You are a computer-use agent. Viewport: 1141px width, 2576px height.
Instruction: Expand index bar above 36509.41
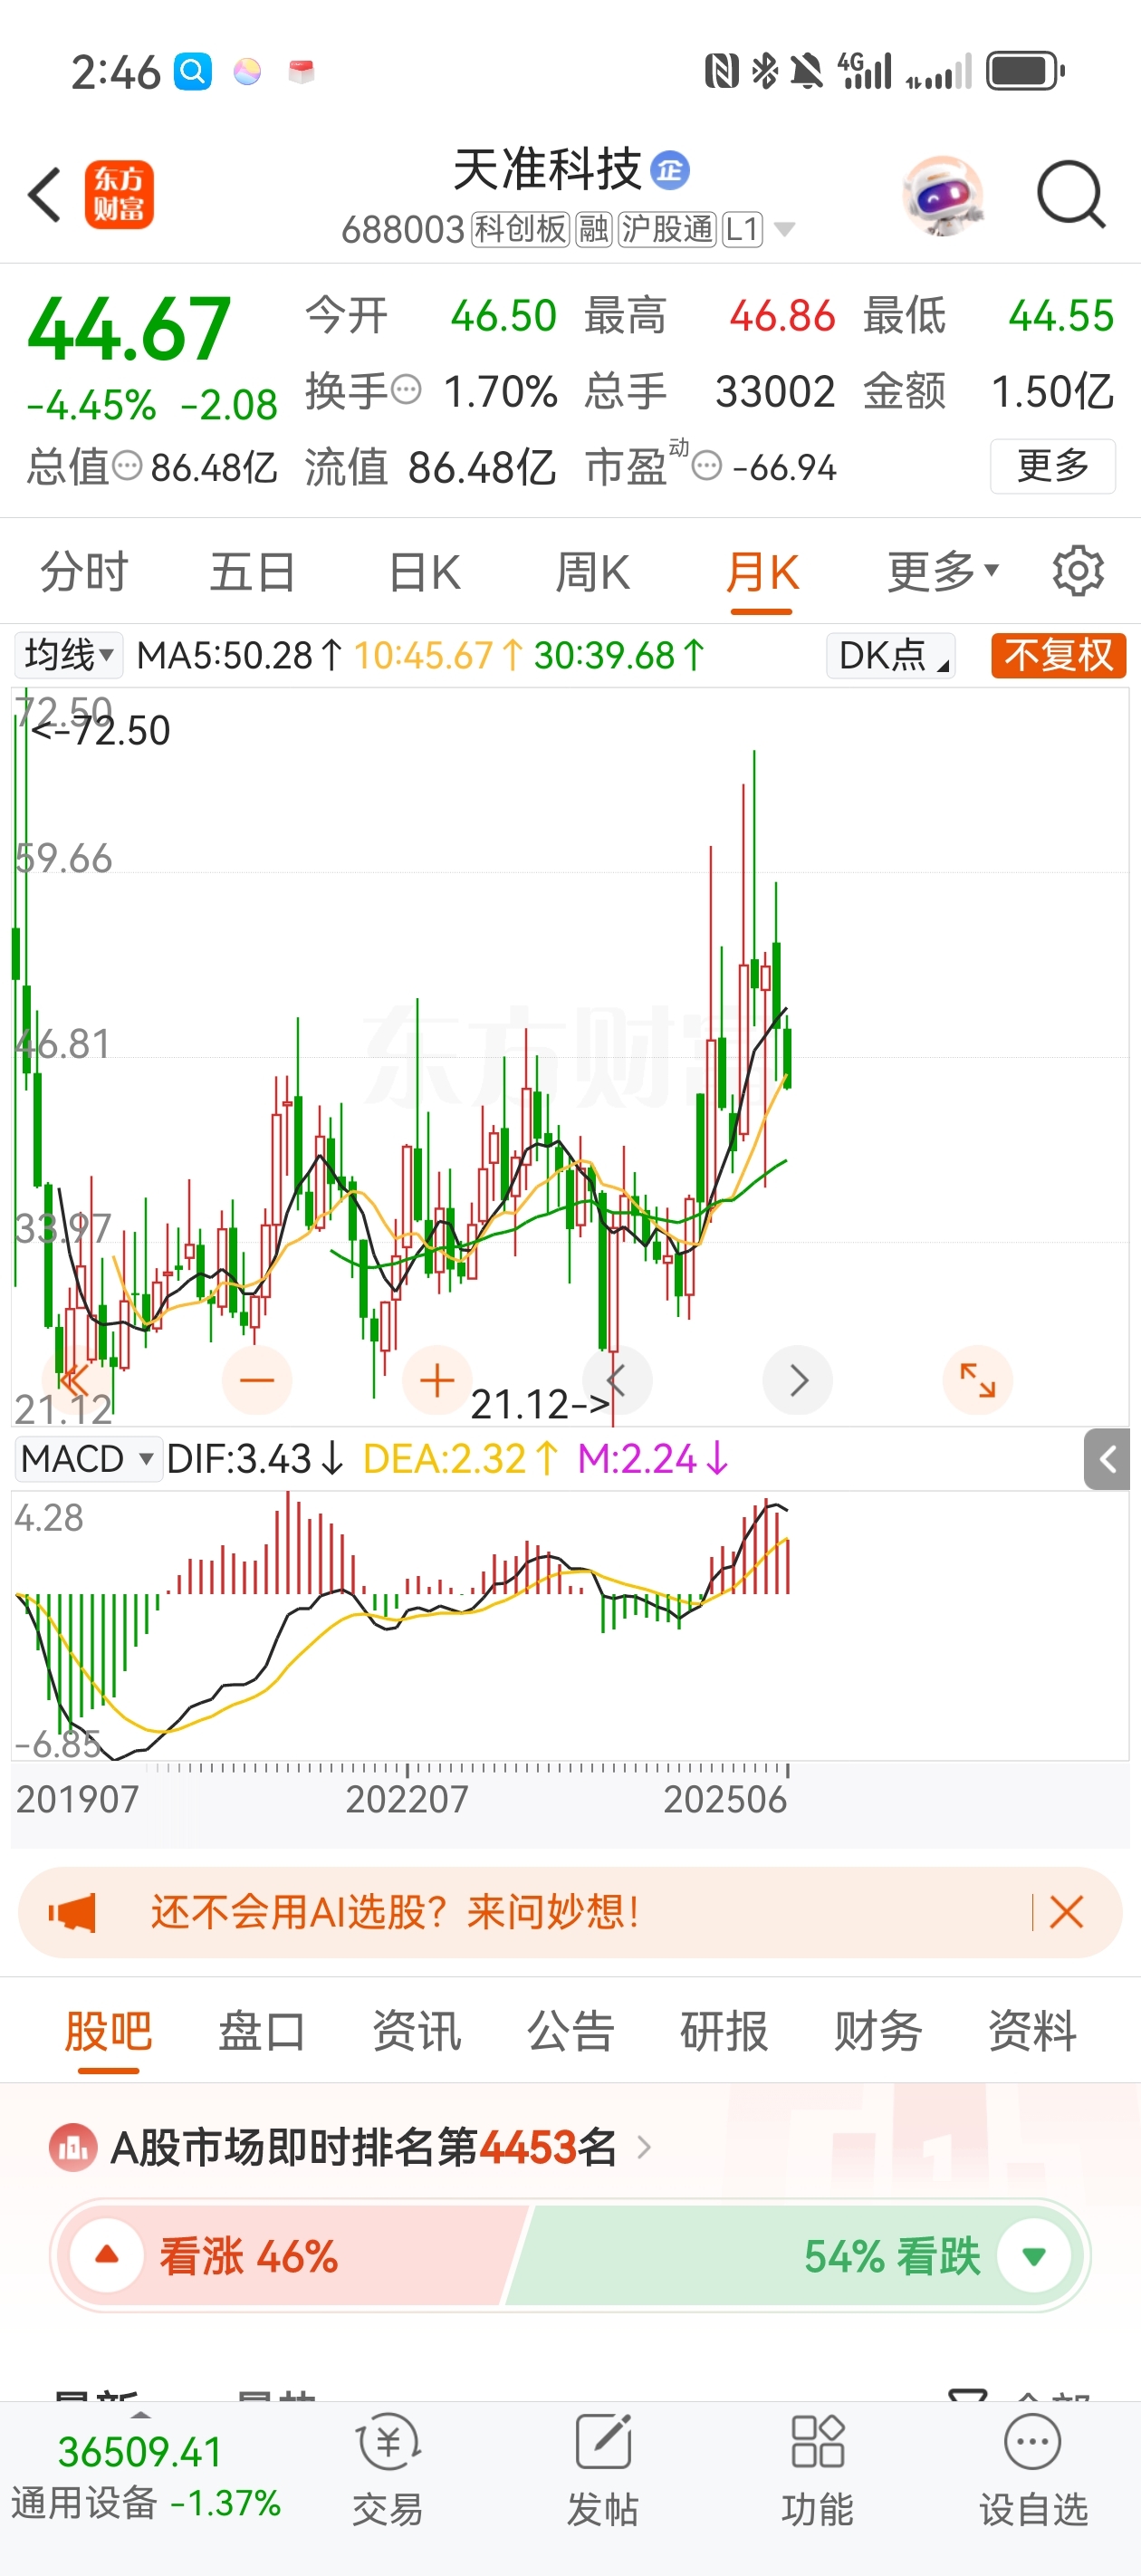tap(141, 2414)
